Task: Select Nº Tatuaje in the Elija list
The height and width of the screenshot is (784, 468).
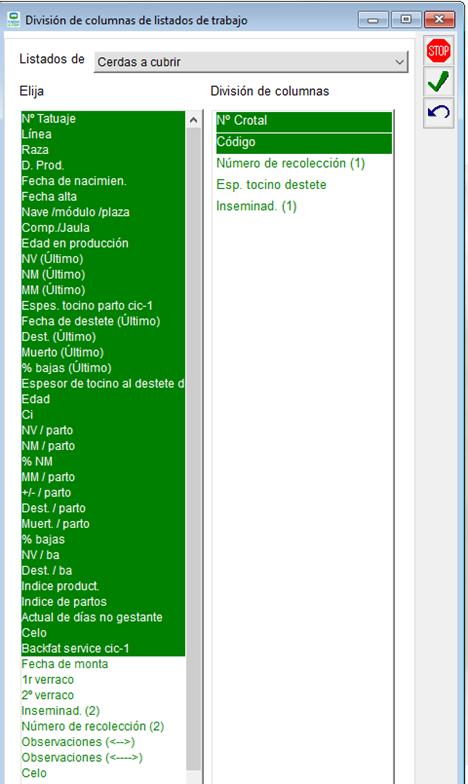Action: (x=103, y=118)
